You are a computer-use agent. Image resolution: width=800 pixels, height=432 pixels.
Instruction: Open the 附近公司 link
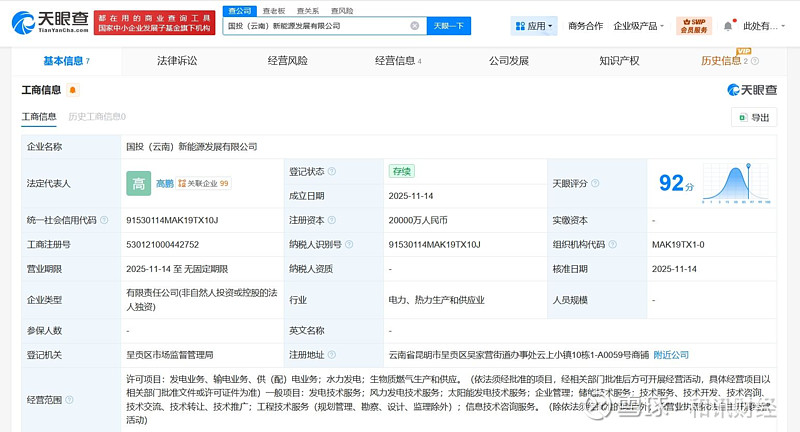click(x=672, y=354)
